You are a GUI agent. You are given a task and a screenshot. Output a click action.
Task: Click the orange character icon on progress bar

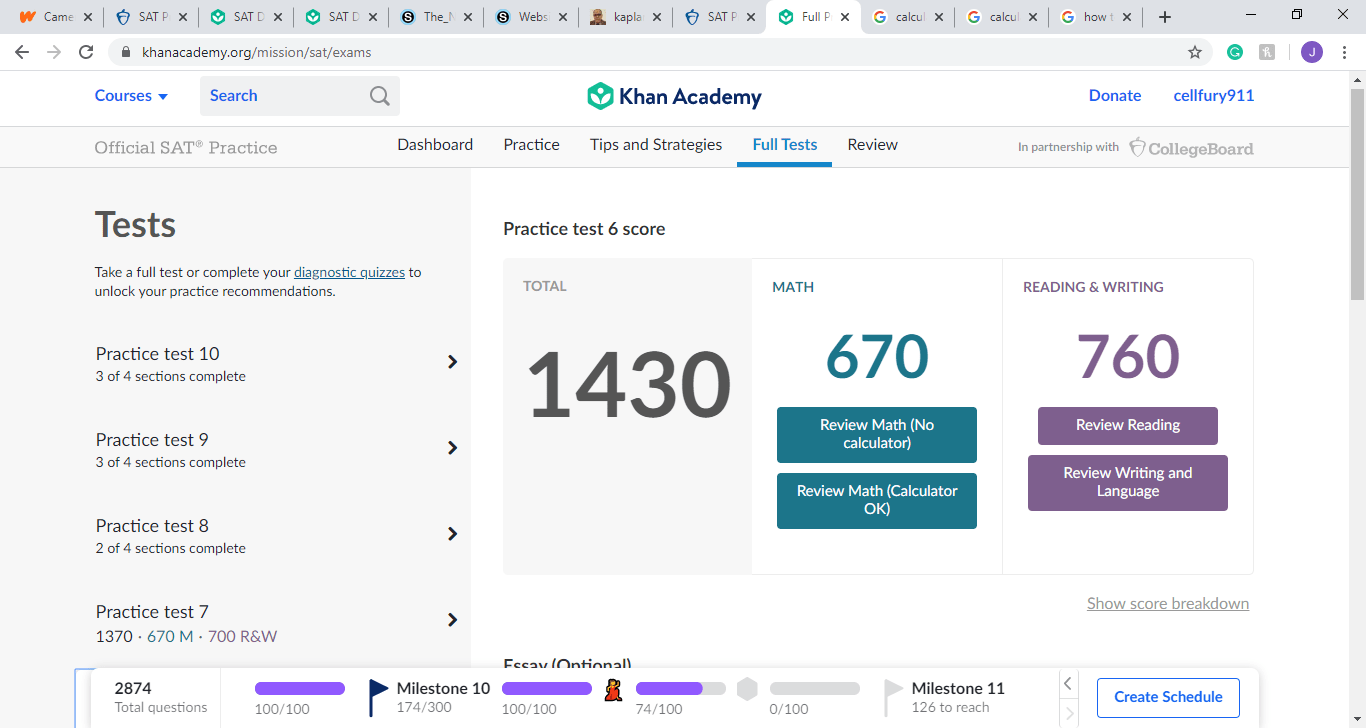tap(613, 689)
